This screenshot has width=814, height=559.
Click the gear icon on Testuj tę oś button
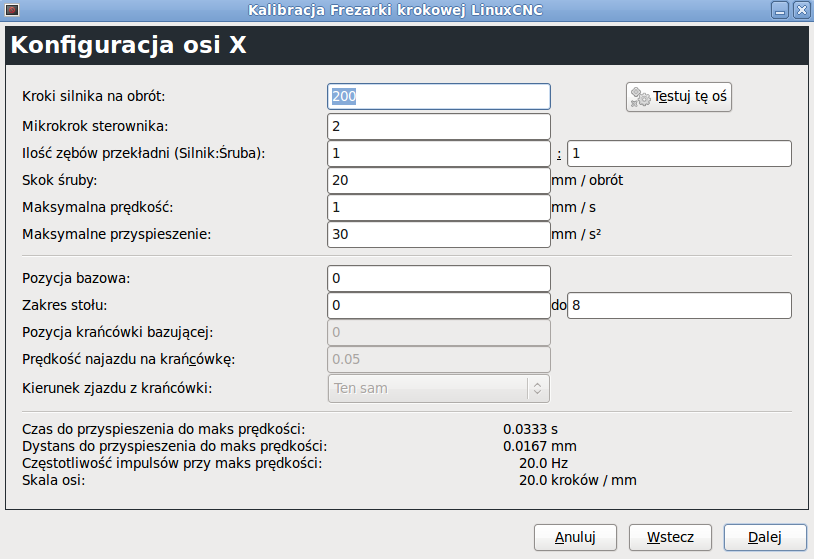click(x=640, y=97)
